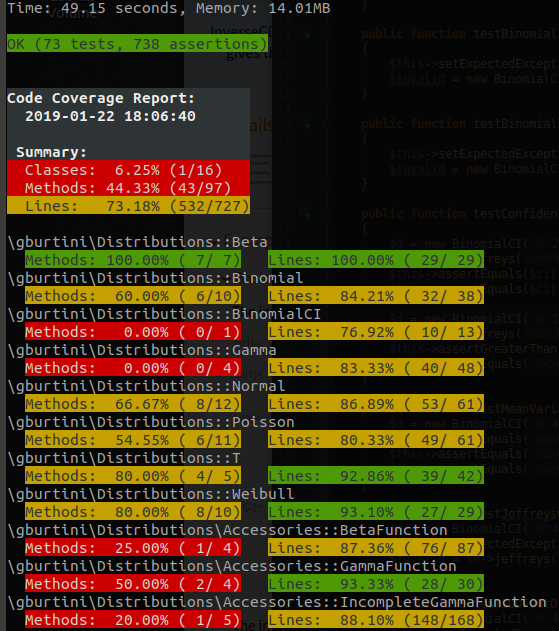Image resolution: width=559 pixels, height=631 pixels.
Task: Click Binomial 'Methods: 60.00% ( 6/10)'
Action: point(133,296)
